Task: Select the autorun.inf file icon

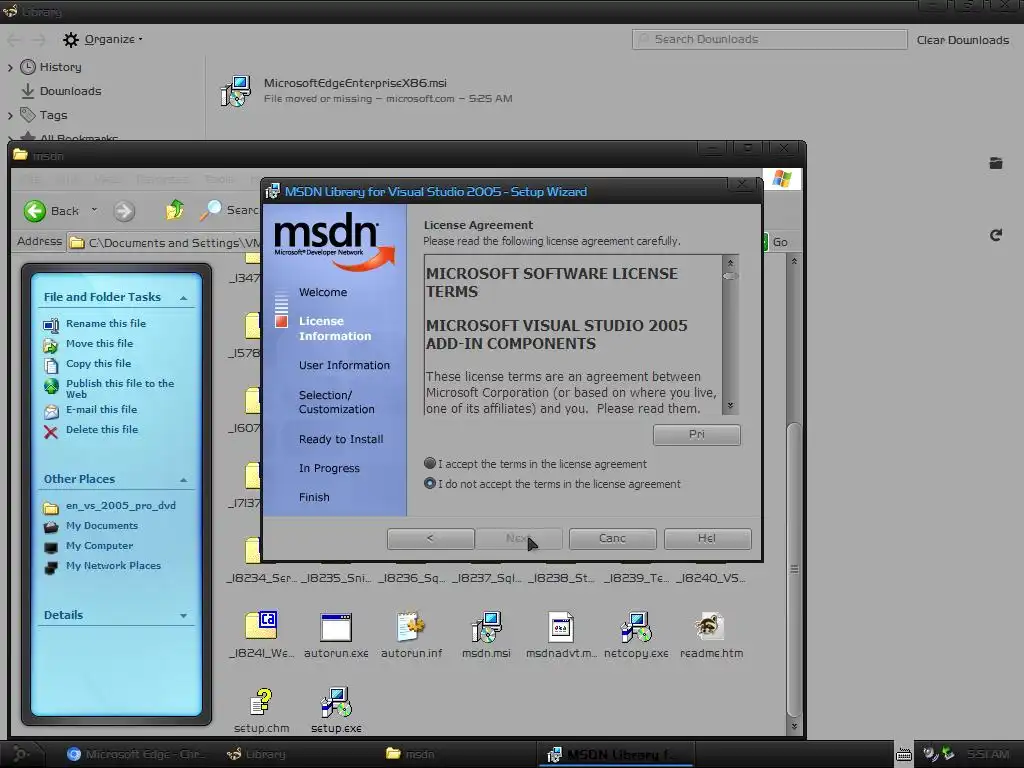Action: tap(411, 627)
